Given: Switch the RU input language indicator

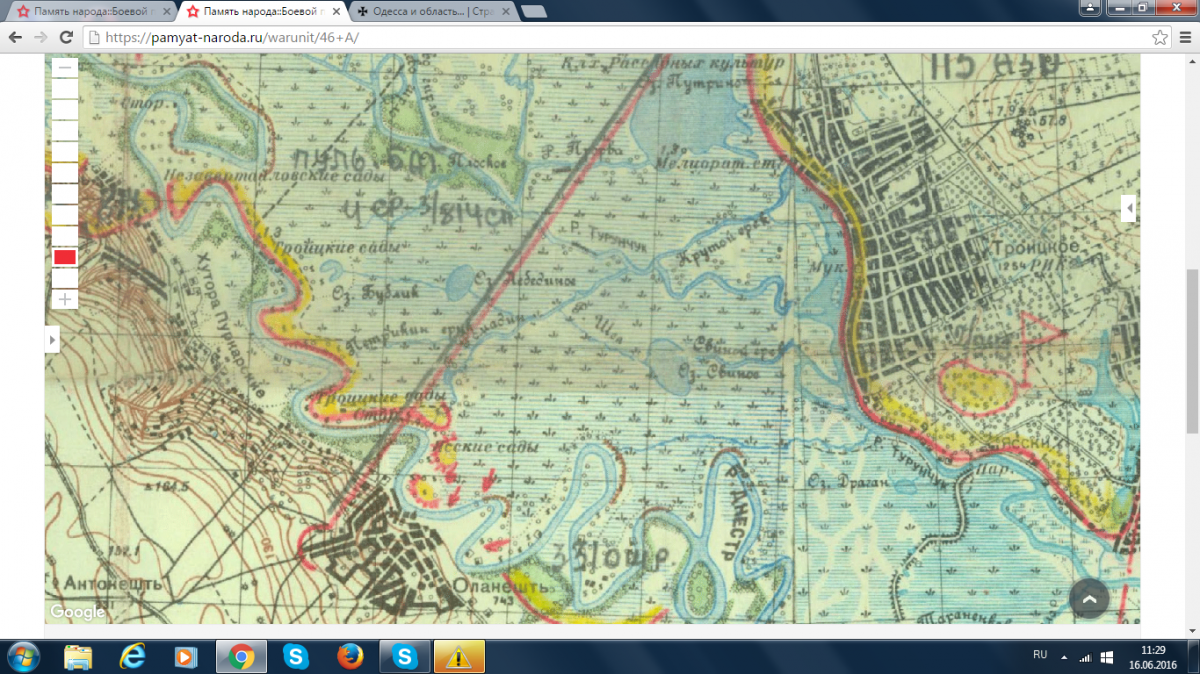Looking at the screenshot, I should (1040, 654).
